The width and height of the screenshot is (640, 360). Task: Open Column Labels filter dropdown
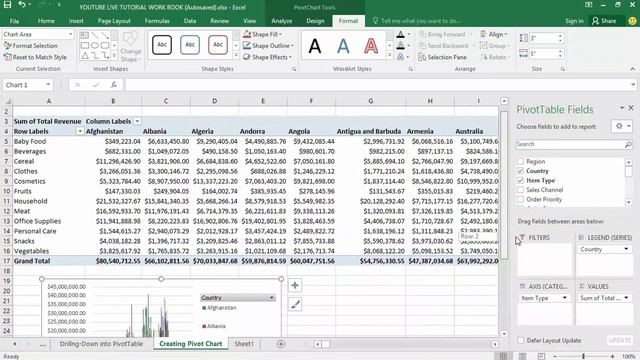pyautogui.click(x=137, y=121)
